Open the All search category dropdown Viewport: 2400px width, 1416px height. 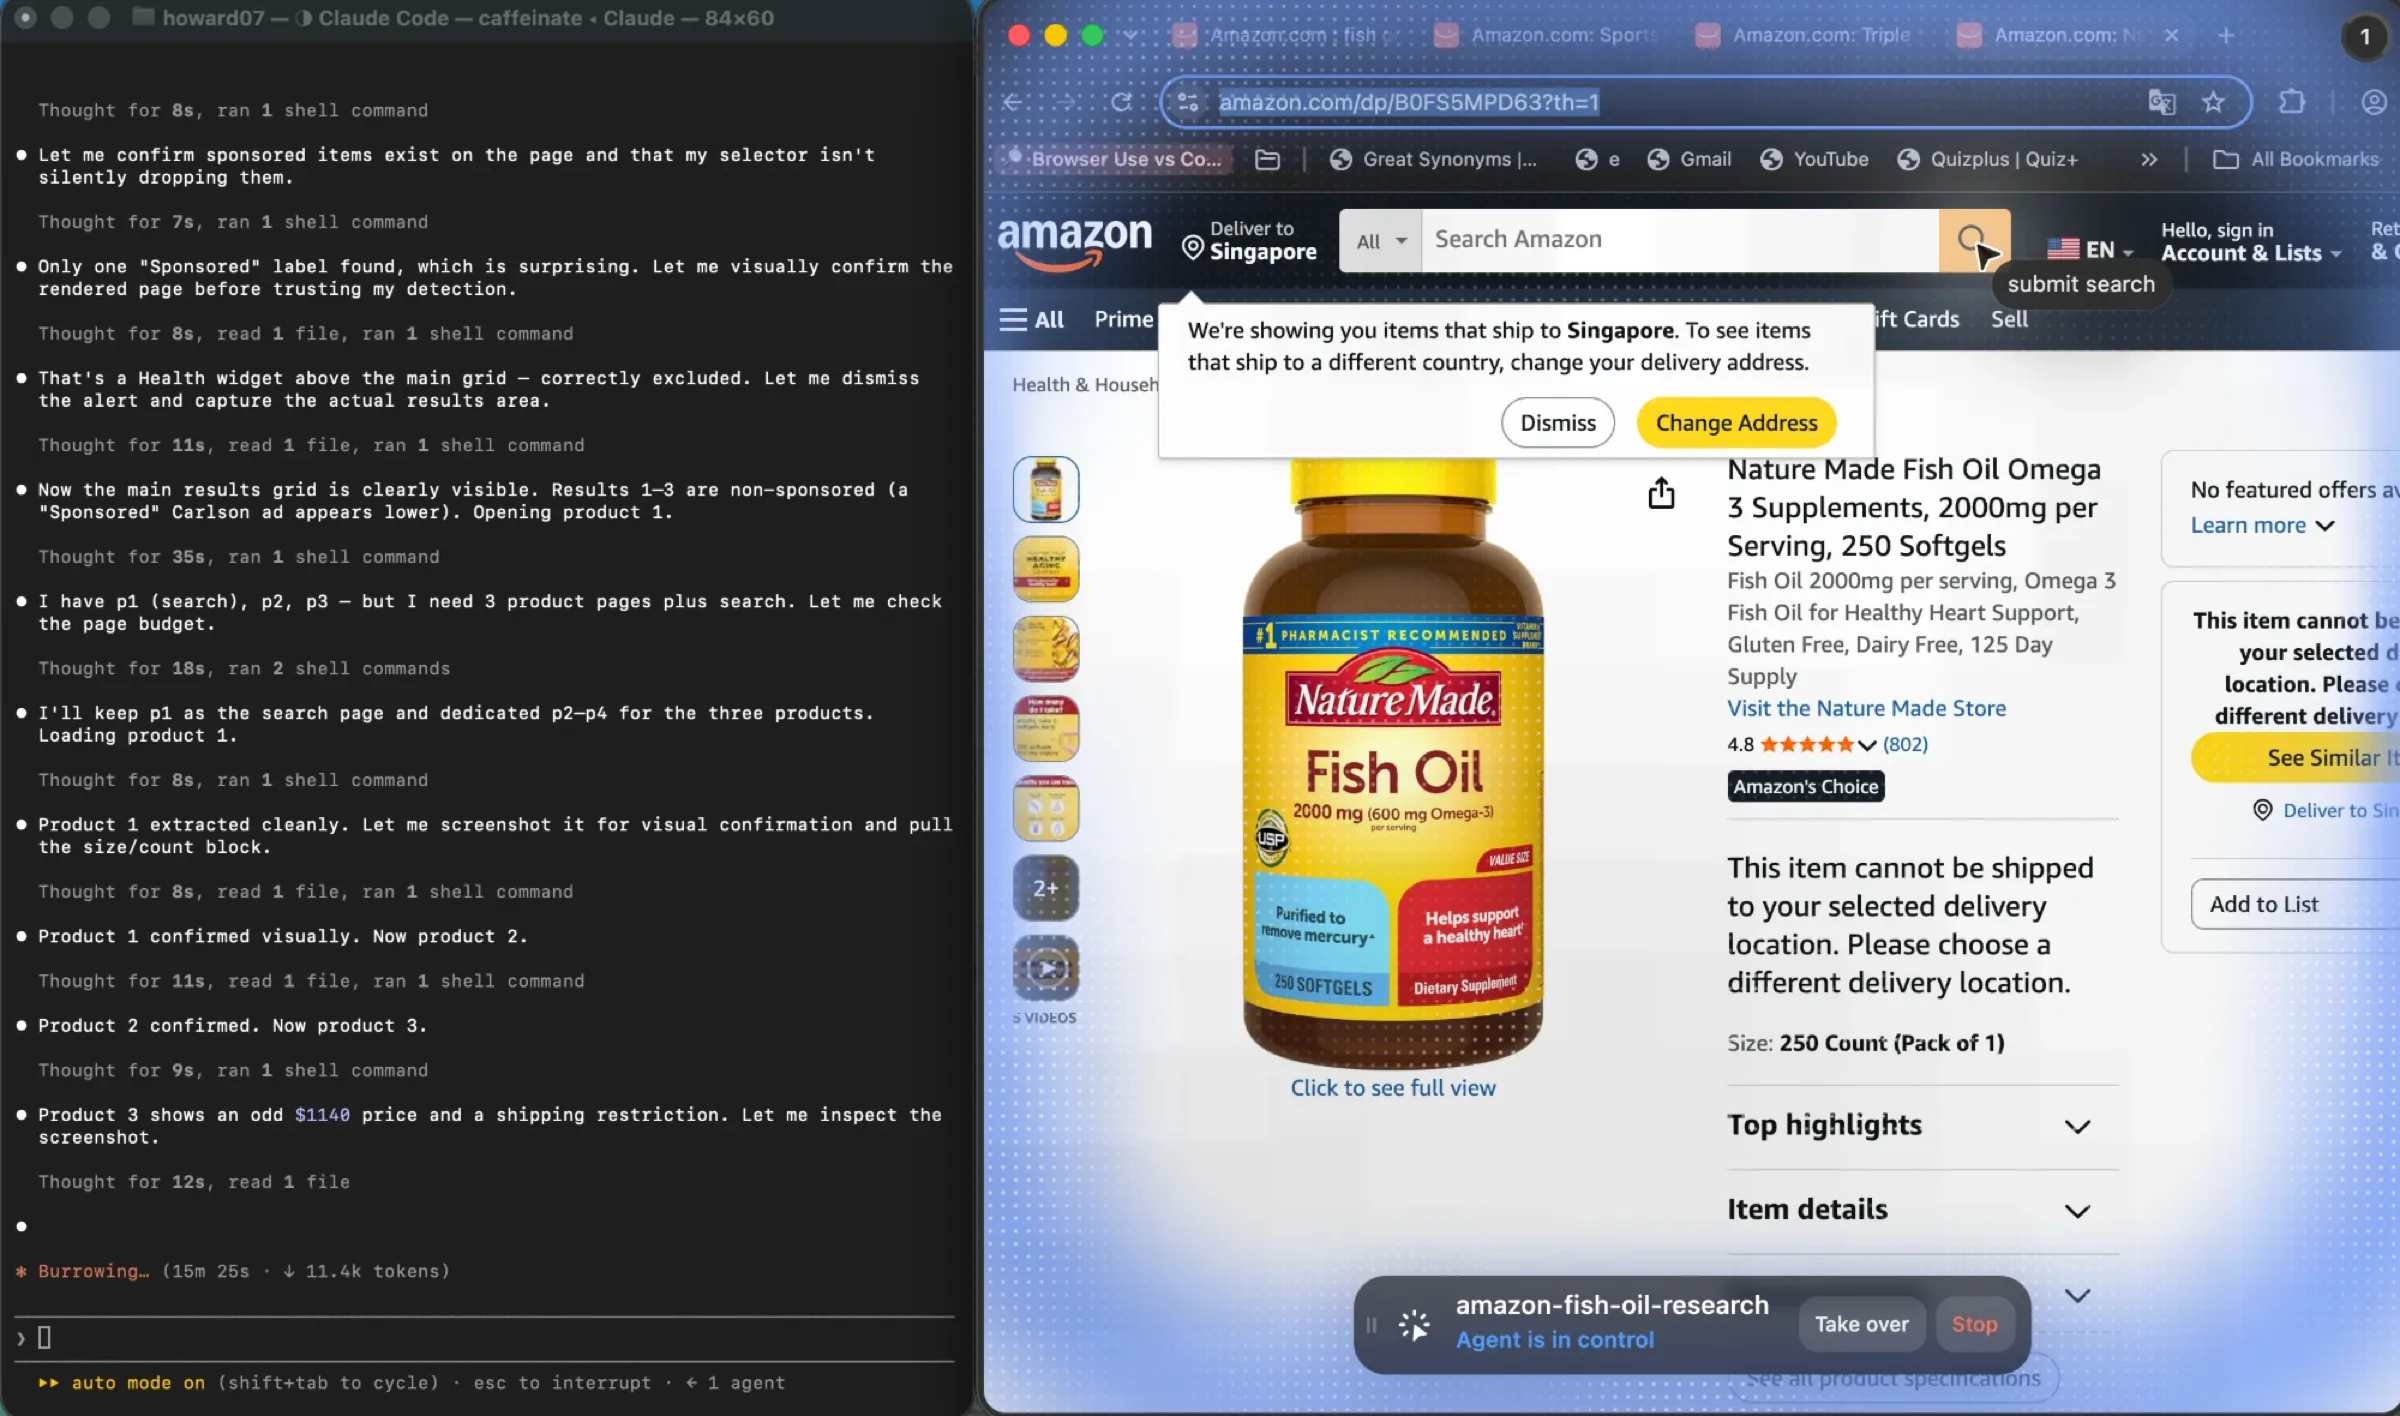[1380, 240]
